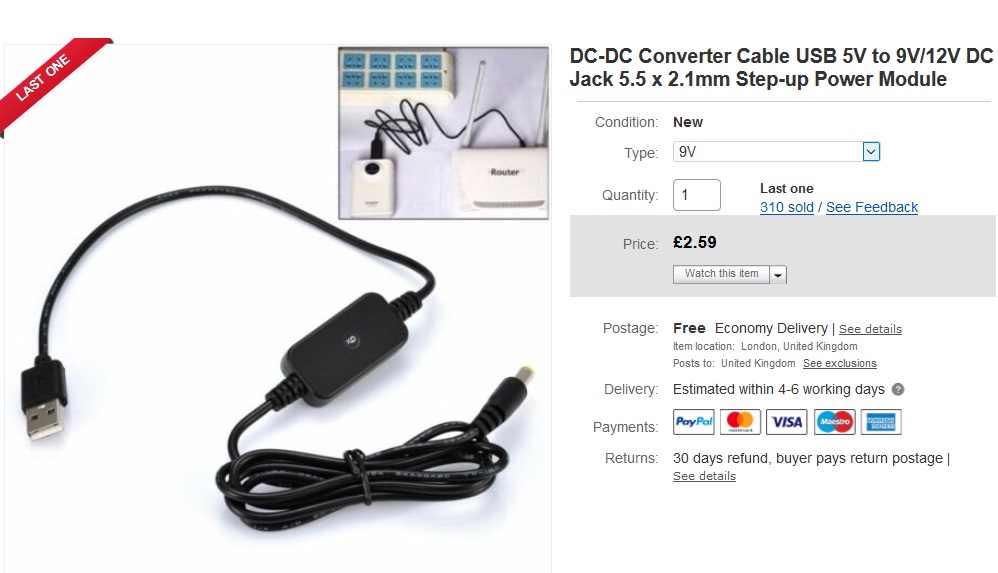
Task: Click the router setup inset photo
Action: (444, 133)
